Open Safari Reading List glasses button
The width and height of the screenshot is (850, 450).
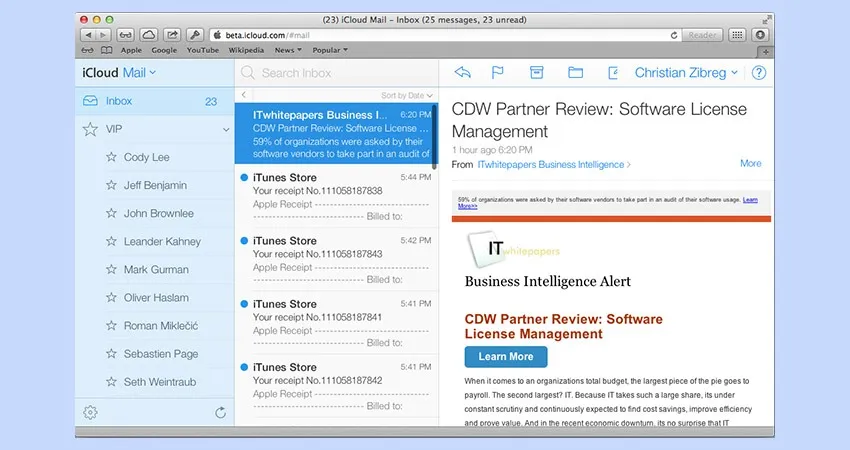125,35
